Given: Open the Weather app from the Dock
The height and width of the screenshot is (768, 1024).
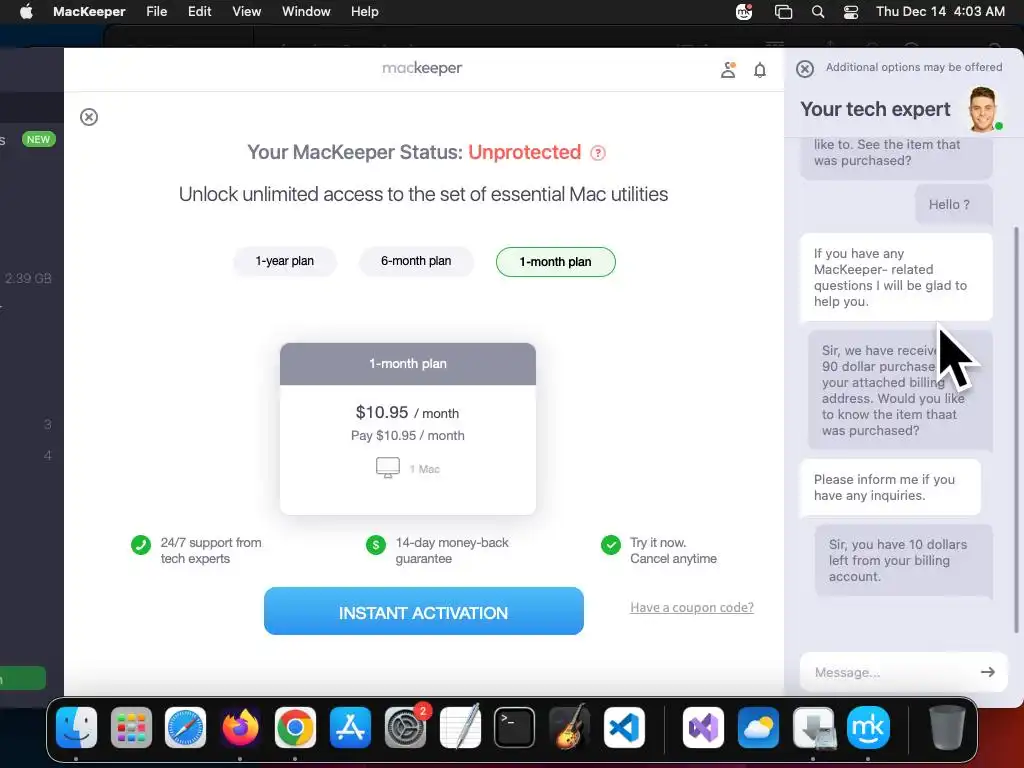Looking at the screenshot, I should pos(758,727).
